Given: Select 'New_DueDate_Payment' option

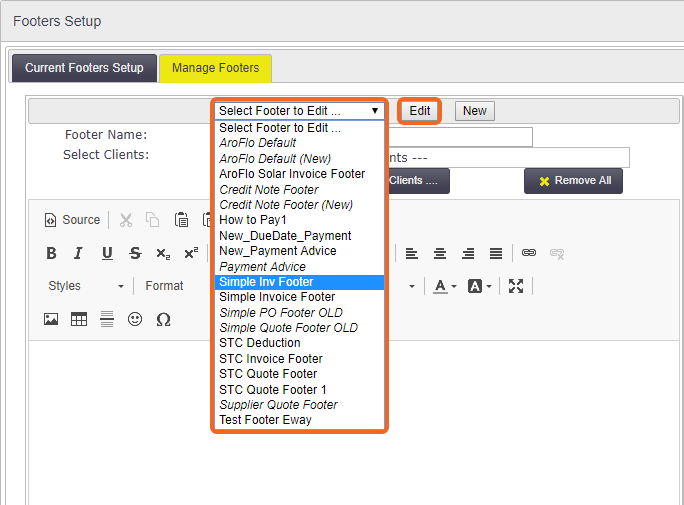Looking at the screenshot, I should (x=299, y=236).
